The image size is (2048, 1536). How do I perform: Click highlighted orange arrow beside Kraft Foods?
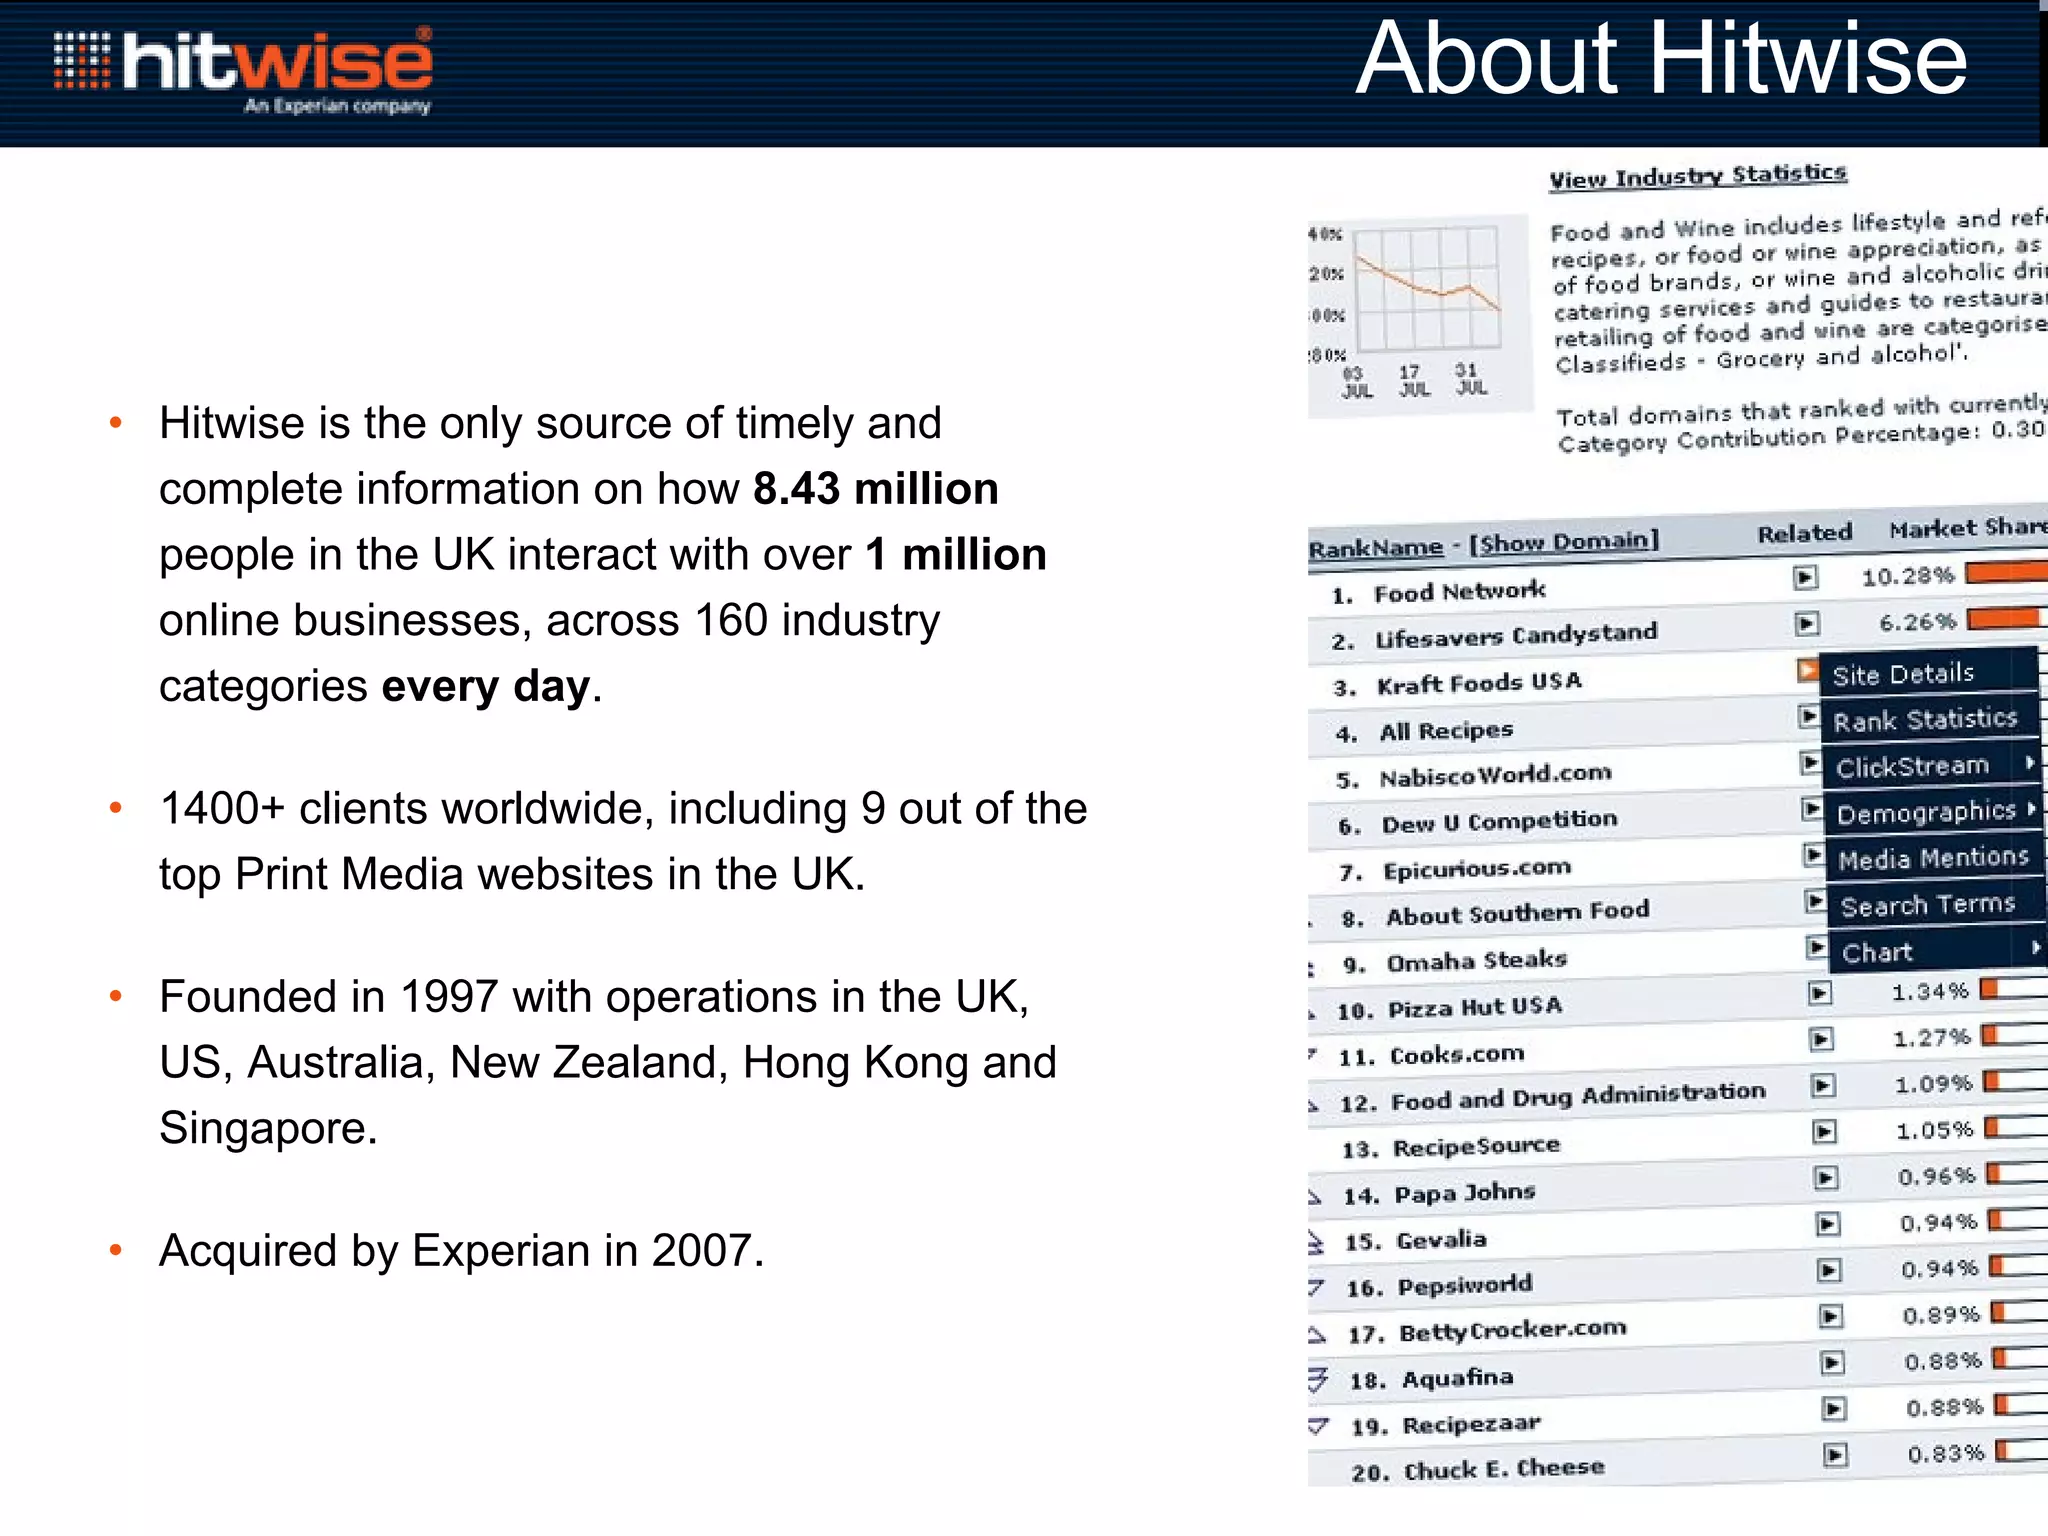[1807, 670]
